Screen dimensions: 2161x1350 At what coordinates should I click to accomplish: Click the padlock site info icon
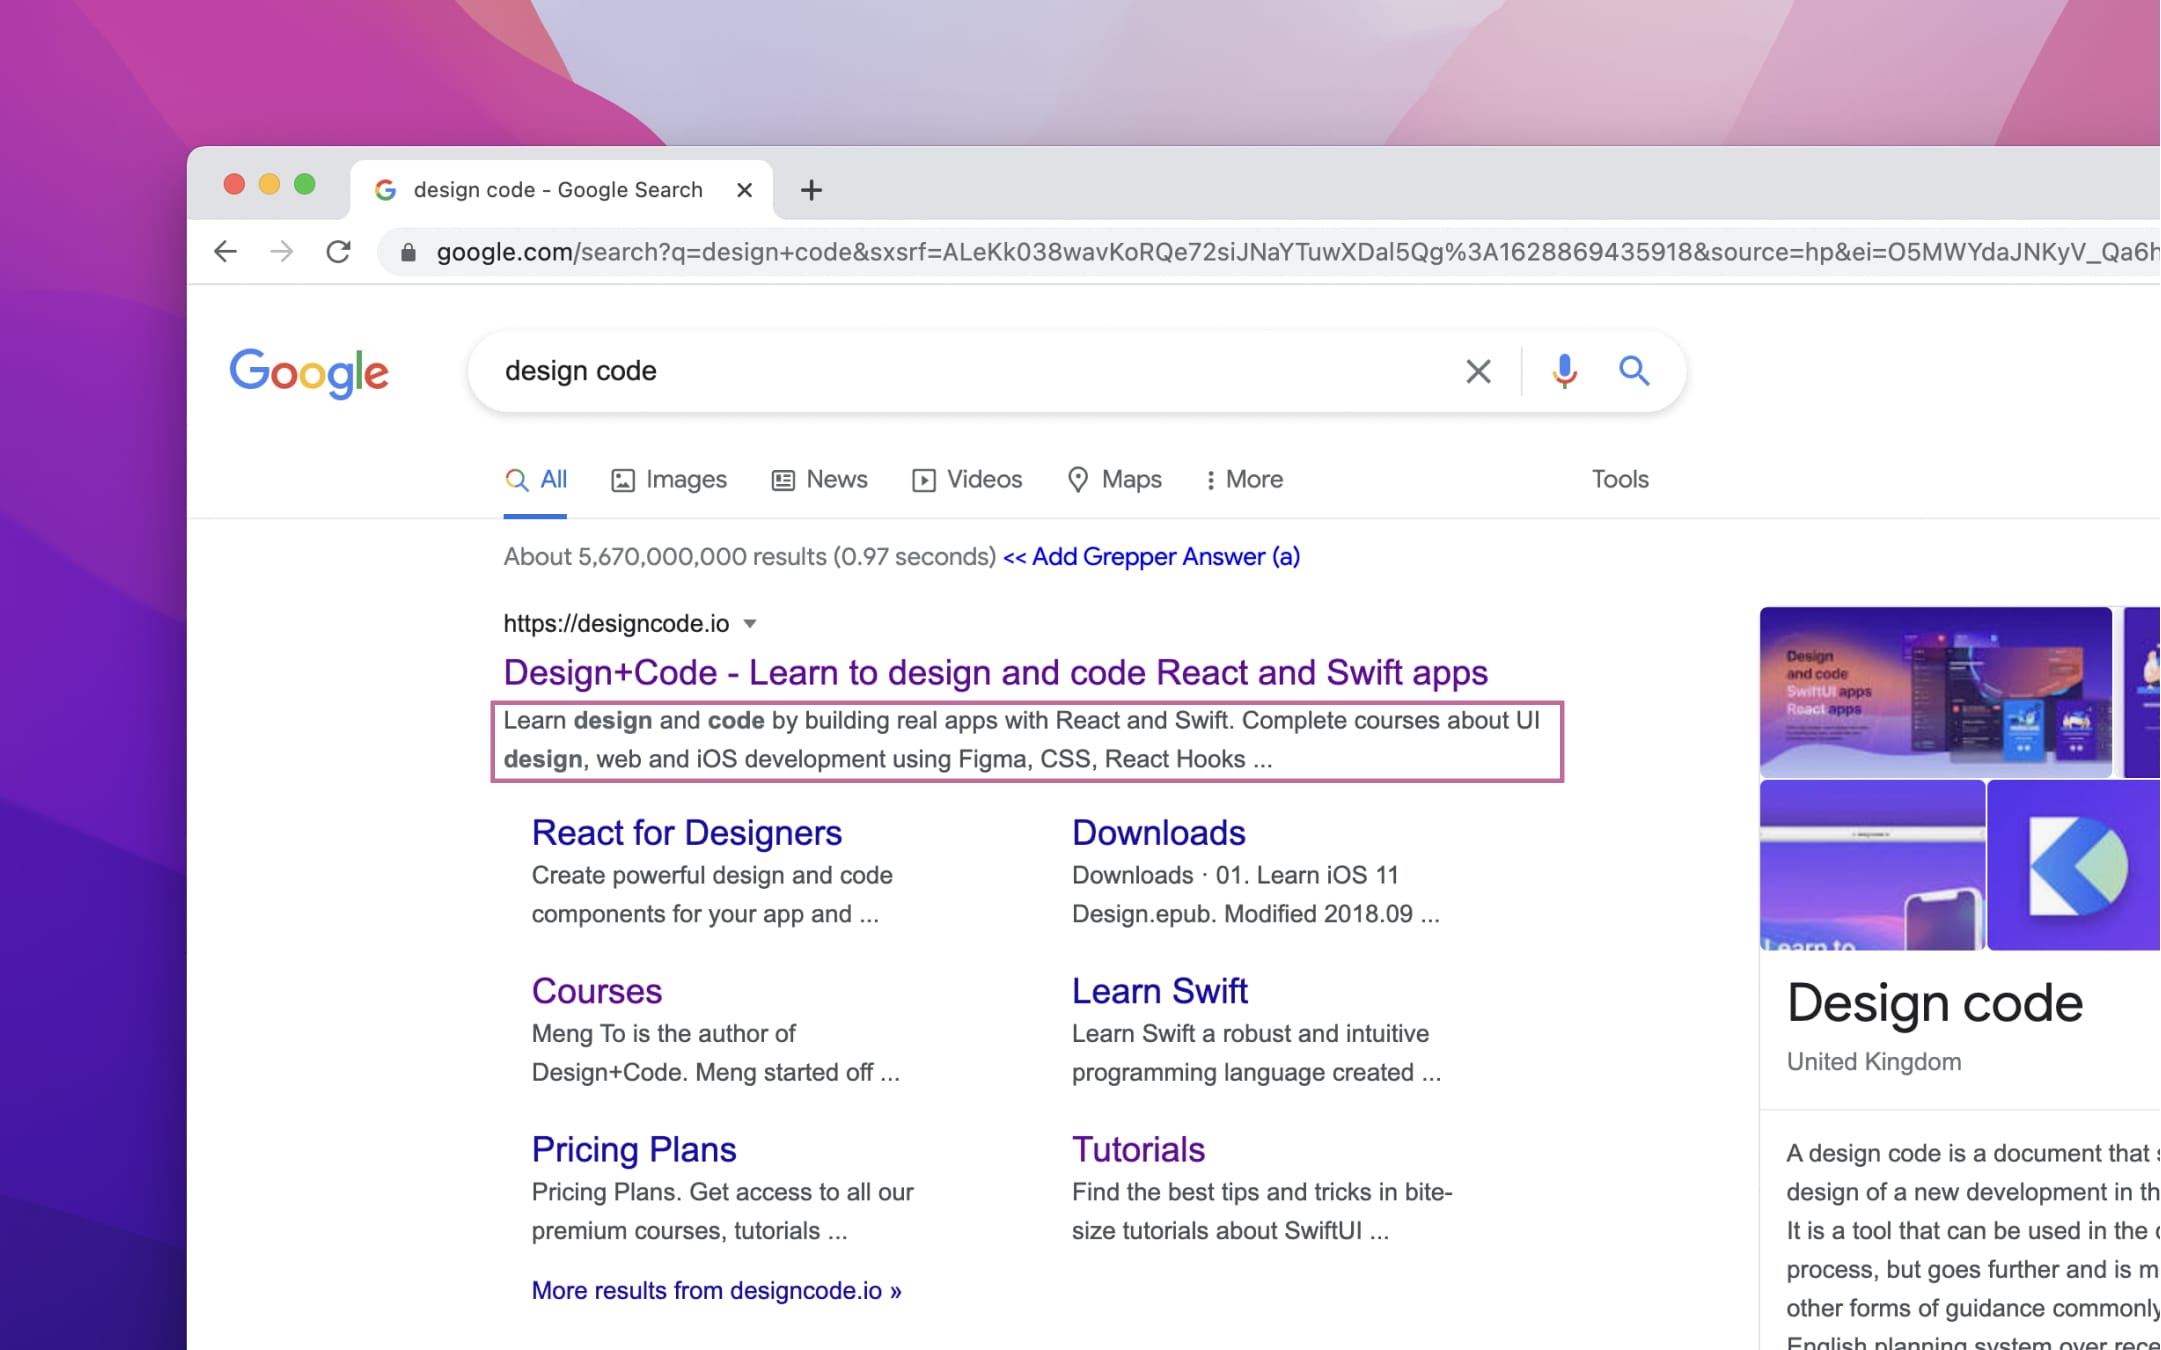(408, 252)
